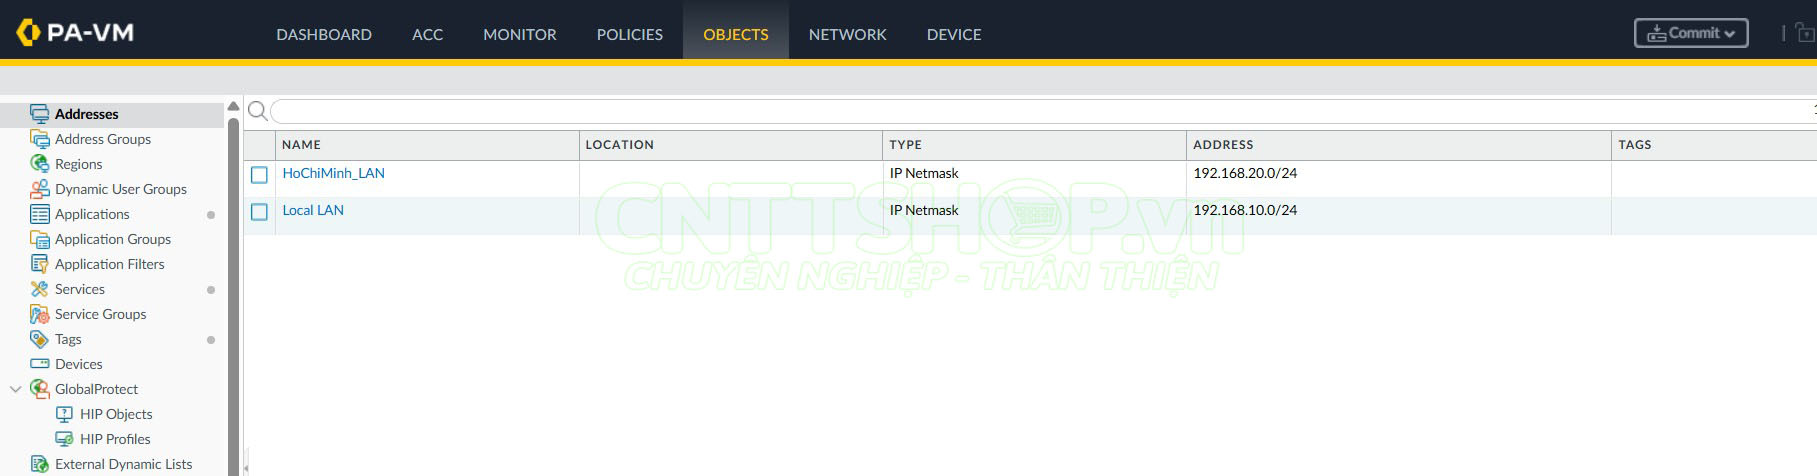The width and height of the screenshot is (1817, 476).
Task: Click the Addresses icon in sidebar
Action: coord(40,114)
